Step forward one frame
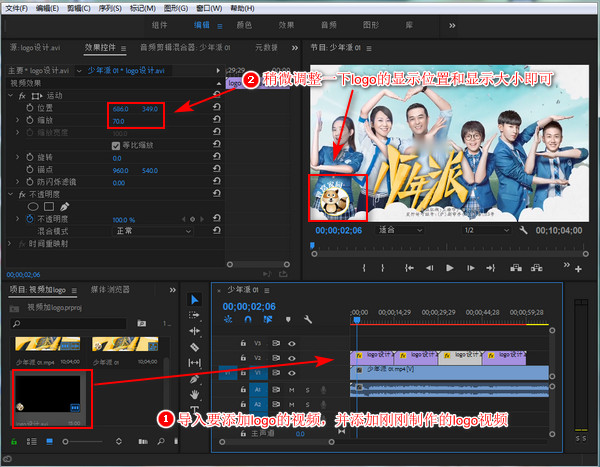This screenshot has height=467, width=600. (471, 268)
